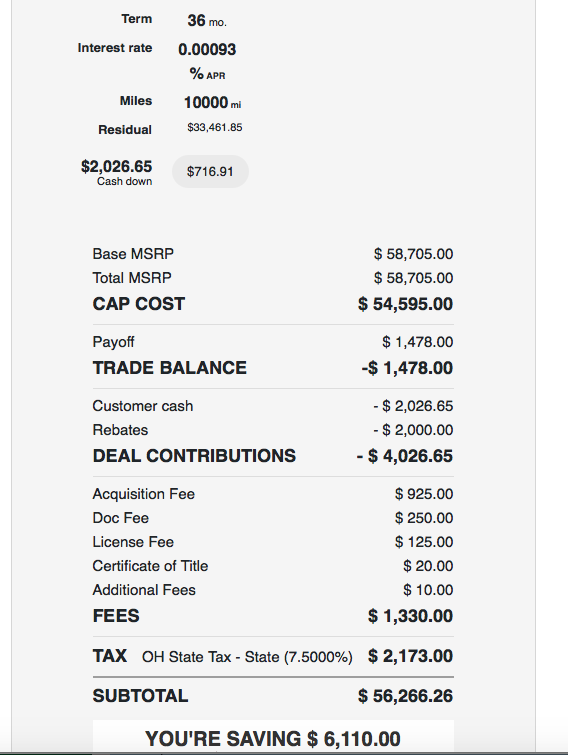The height and width of the screenshot is (755, 568).
Task: Click the 0.00093 interest rate value
Action: [x=207, y=49]
